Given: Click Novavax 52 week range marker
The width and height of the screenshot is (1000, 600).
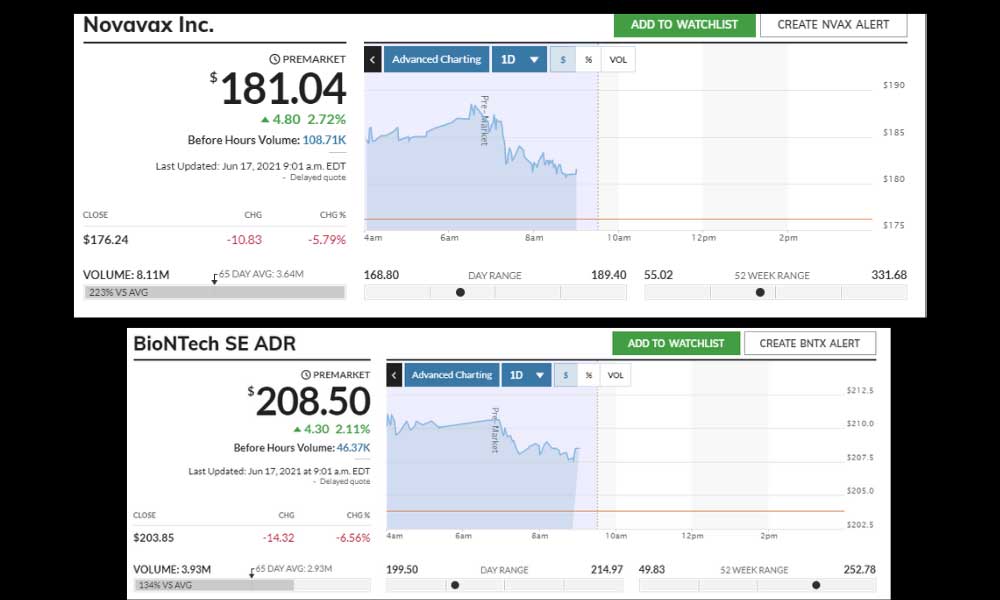Looking at the screenshot, I should pyautogui.click(x=760, y=293).
